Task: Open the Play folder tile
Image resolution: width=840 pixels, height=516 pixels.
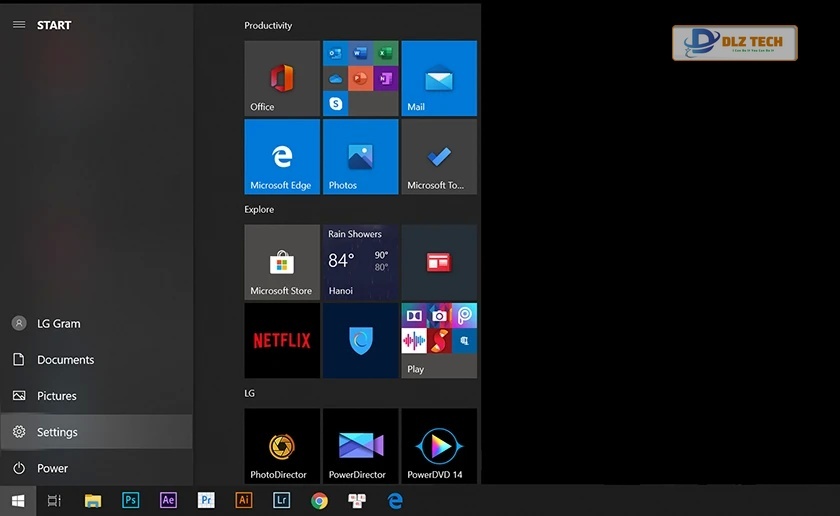Action: (439, 340)
